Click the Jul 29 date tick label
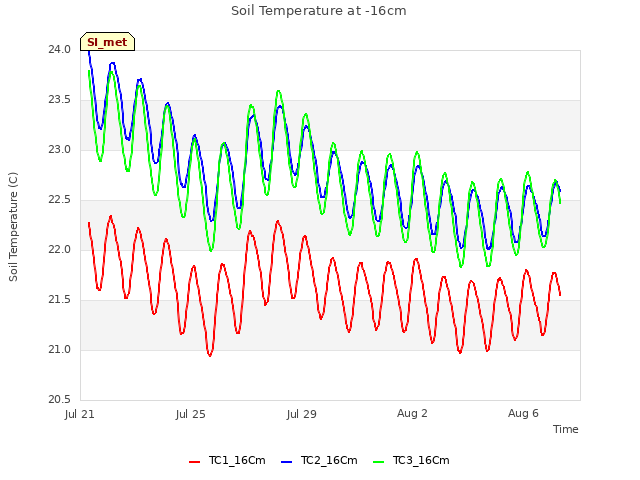640x480 pixels. tap(302, 414)
